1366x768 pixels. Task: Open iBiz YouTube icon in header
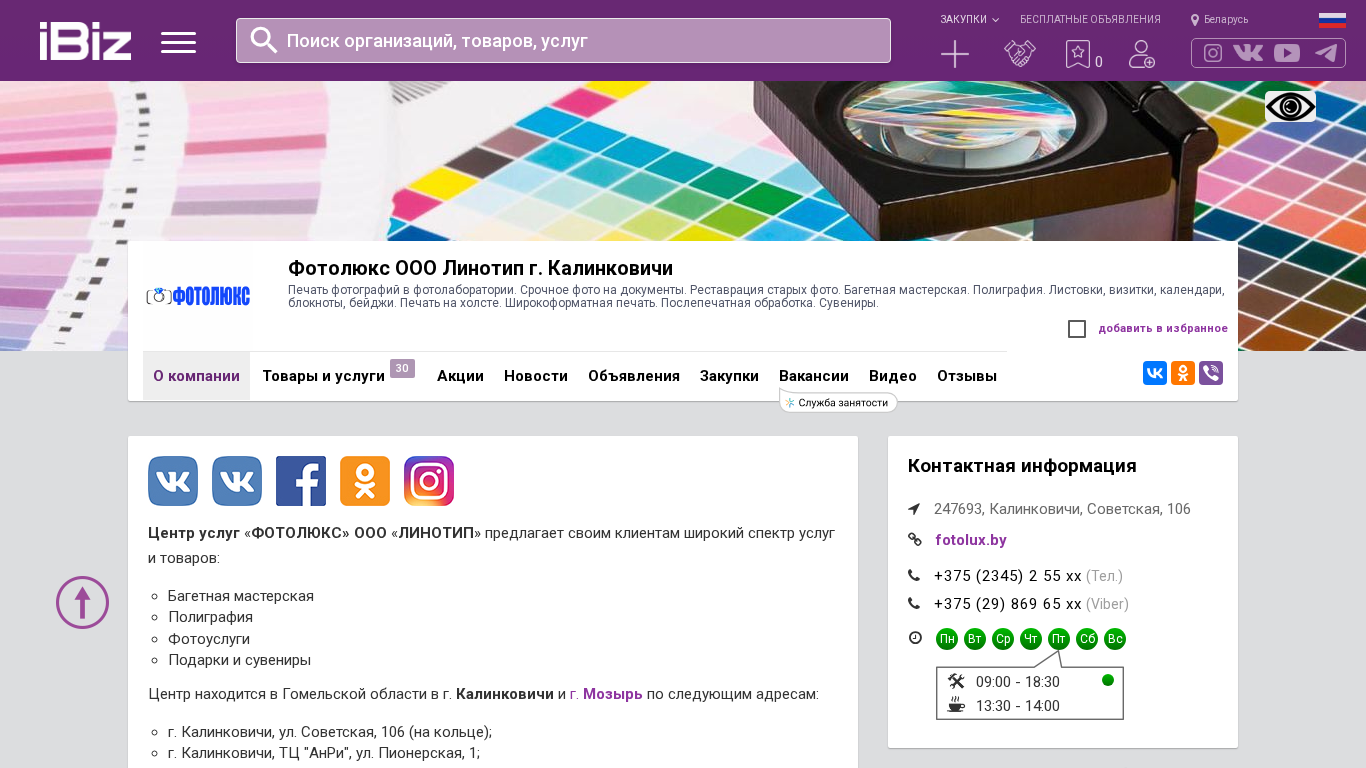coord(1287,53)
